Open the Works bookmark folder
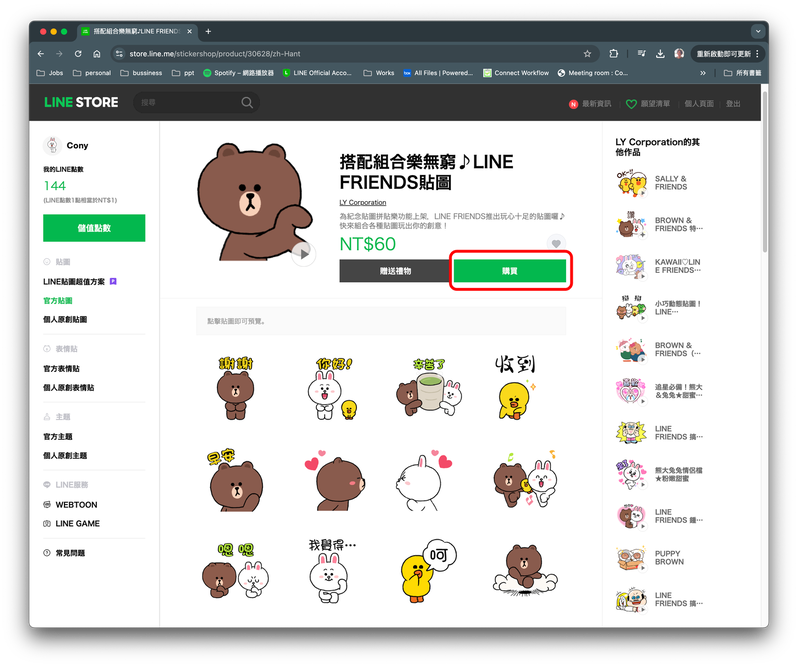The height and width of the screenshot is (667, 799). tap(379, 73)
